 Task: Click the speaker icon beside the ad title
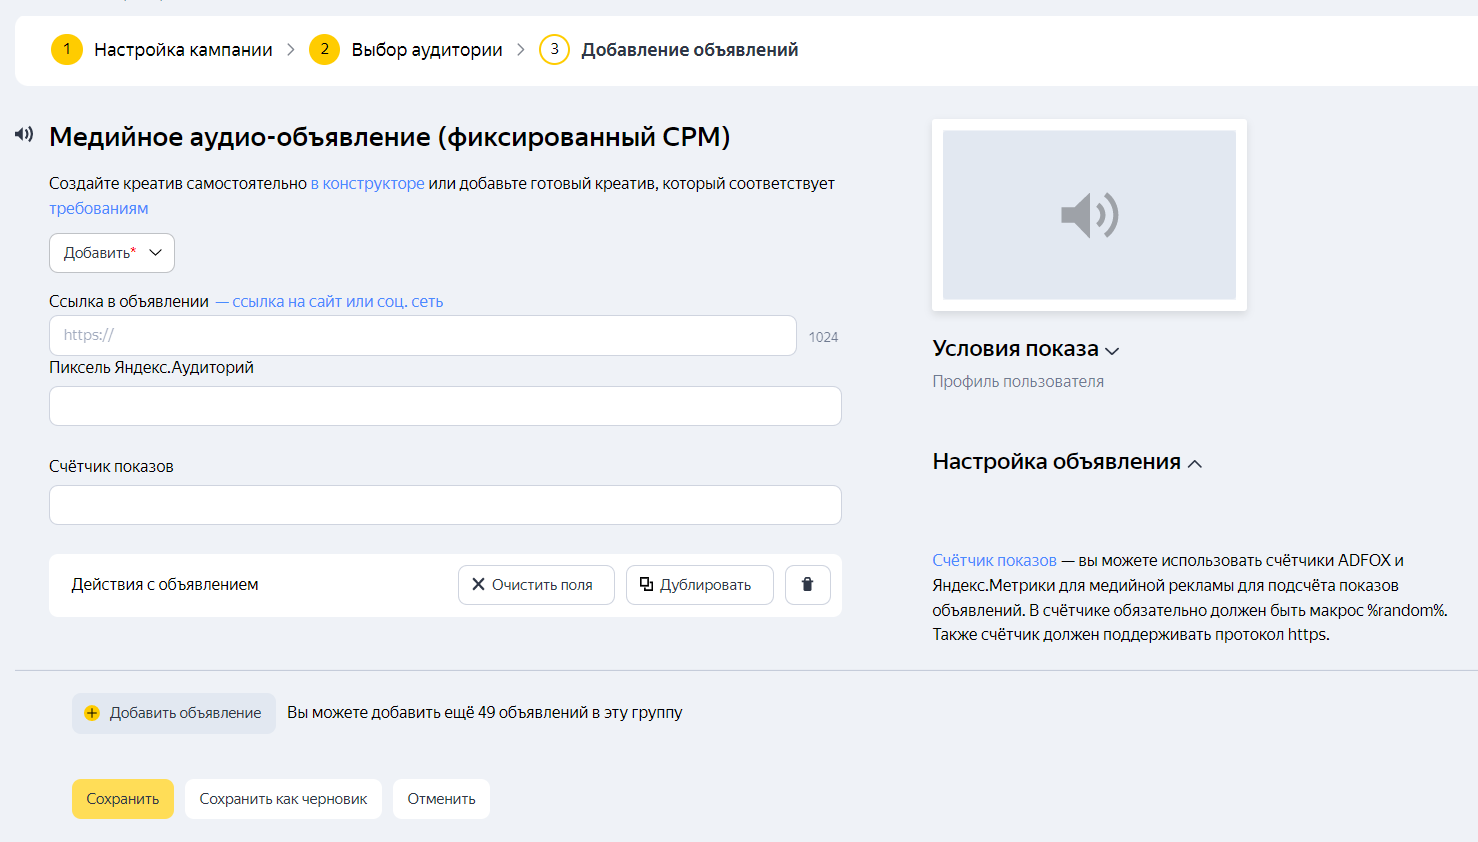24,134
